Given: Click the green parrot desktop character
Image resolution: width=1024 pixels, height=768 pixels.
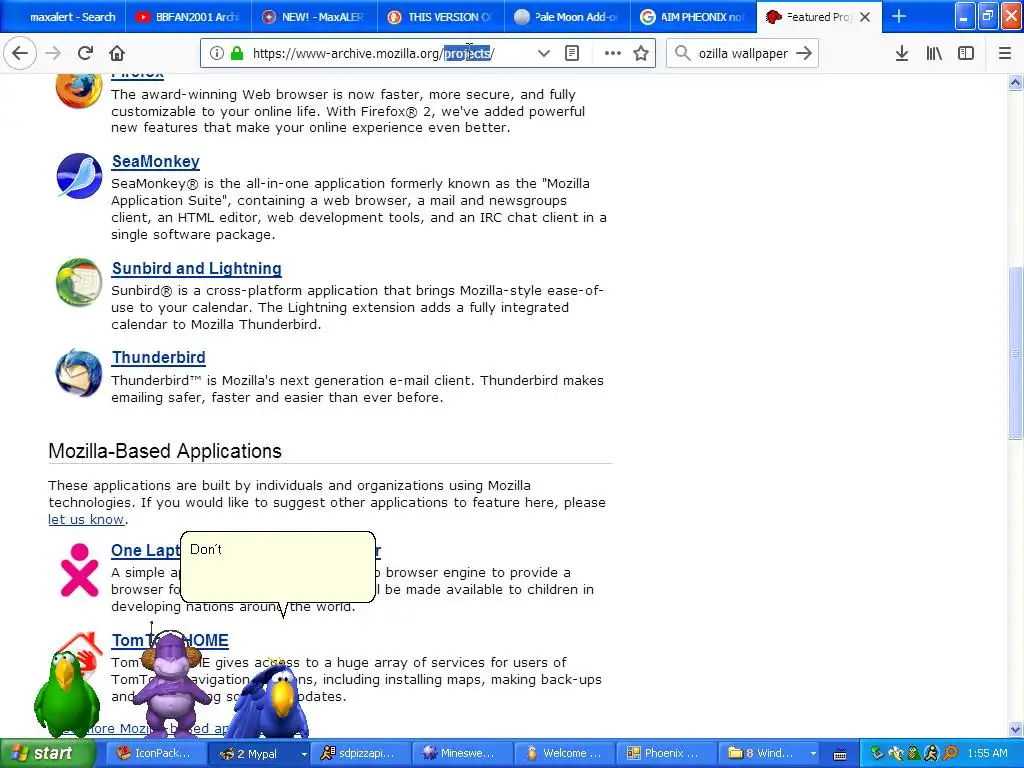Looking at the screenshot, I should 66,694.
